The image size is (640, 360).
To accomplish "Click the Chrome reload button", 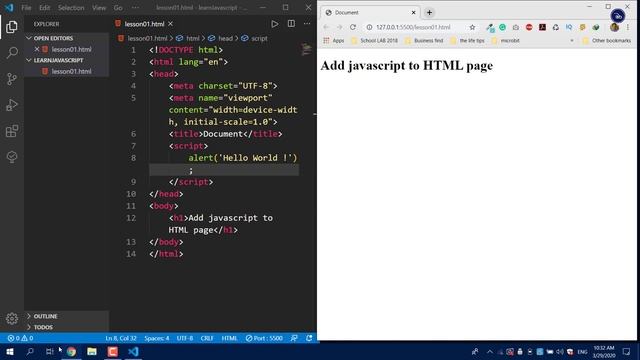I will tap(353, 27).
